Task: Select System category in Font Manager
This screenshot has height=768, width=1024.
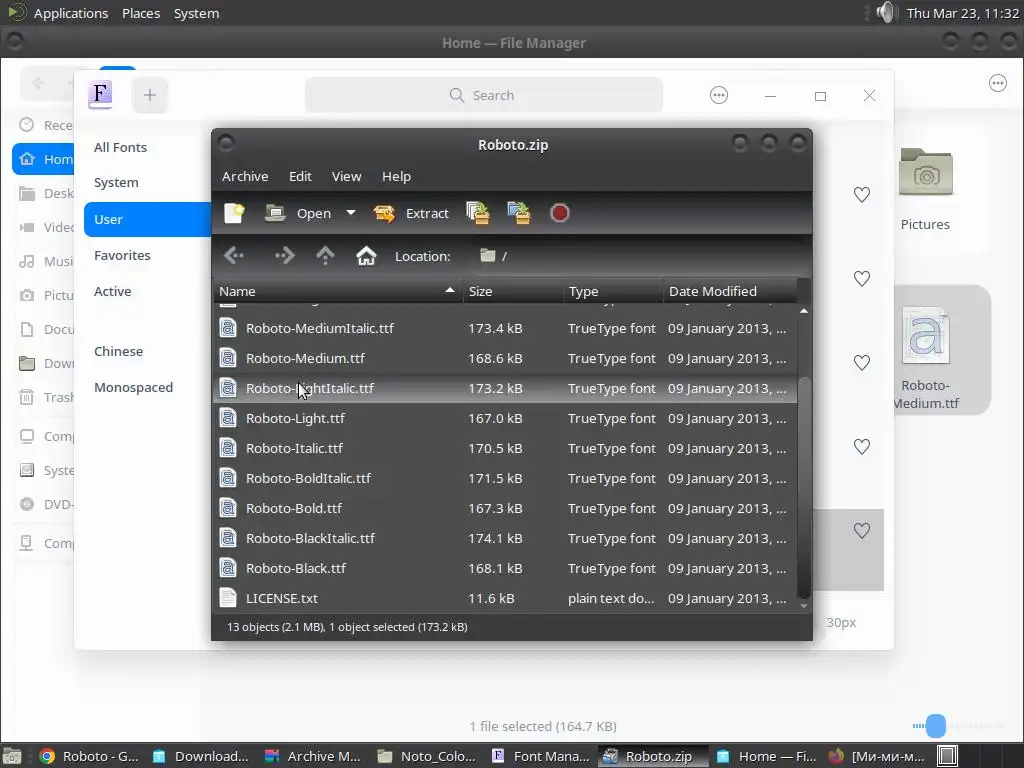Action: coord(116,183)
